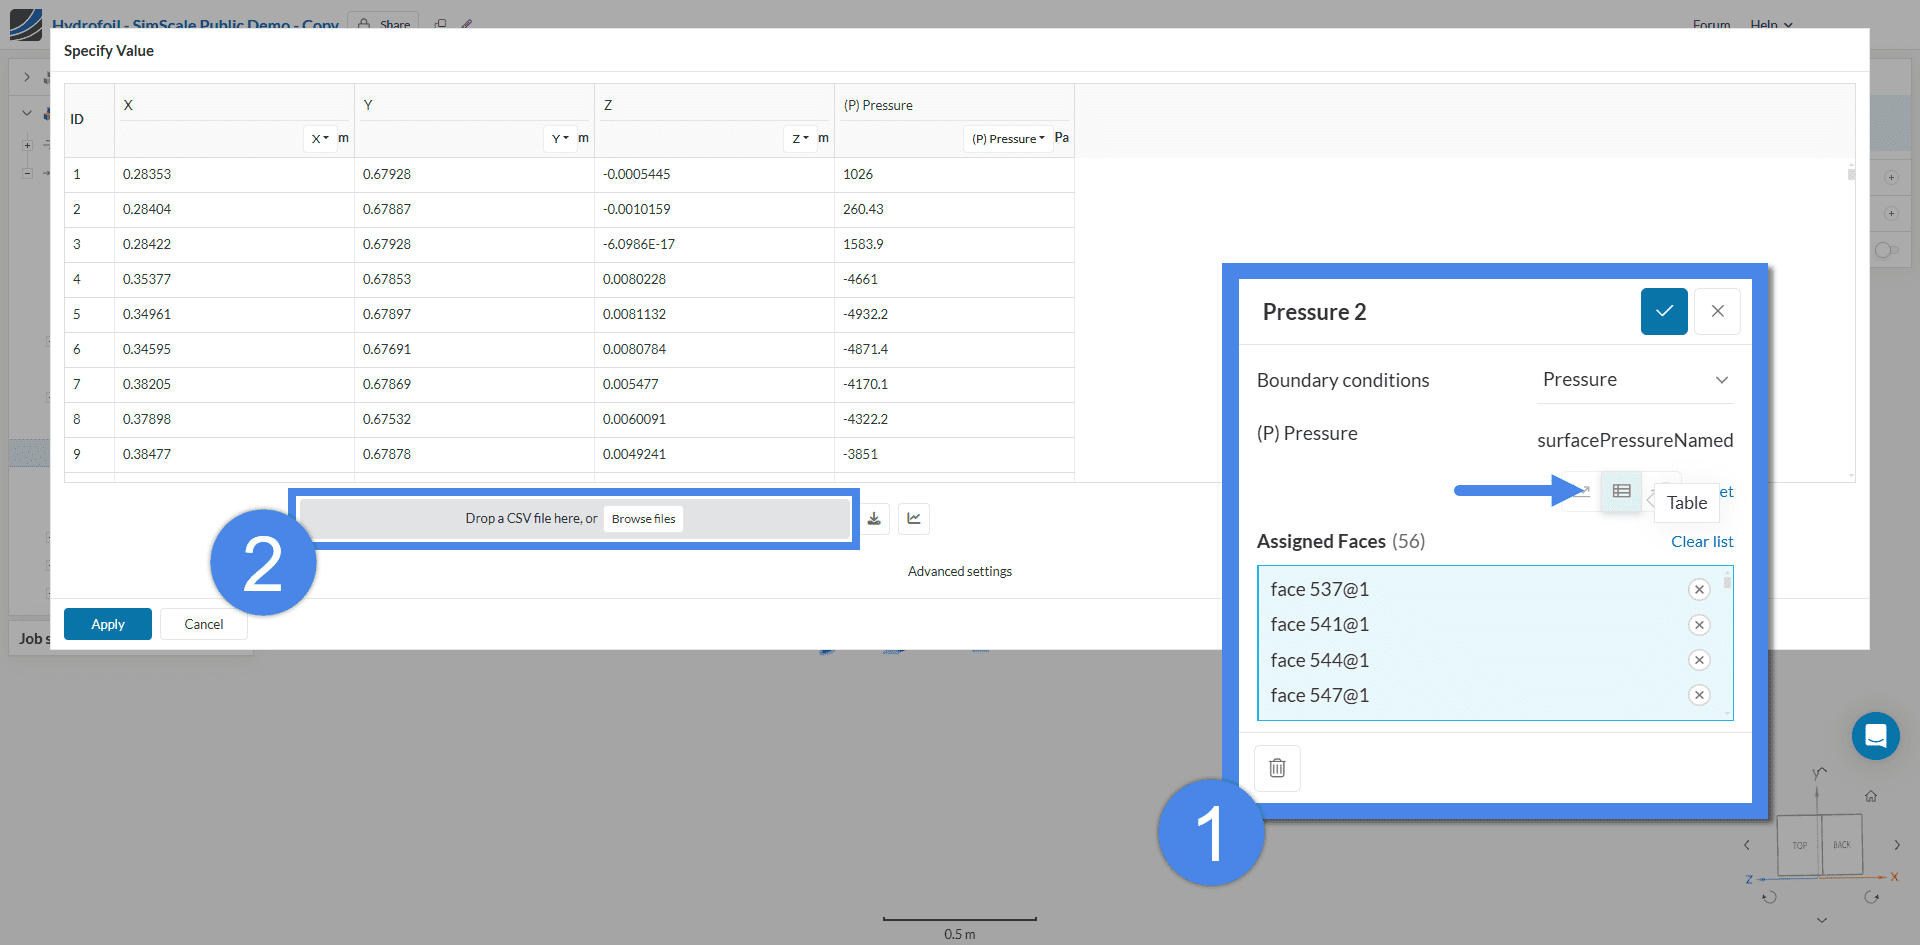Close the Pressure 2 panel
1920x945 pixels.
[1717, 312]
